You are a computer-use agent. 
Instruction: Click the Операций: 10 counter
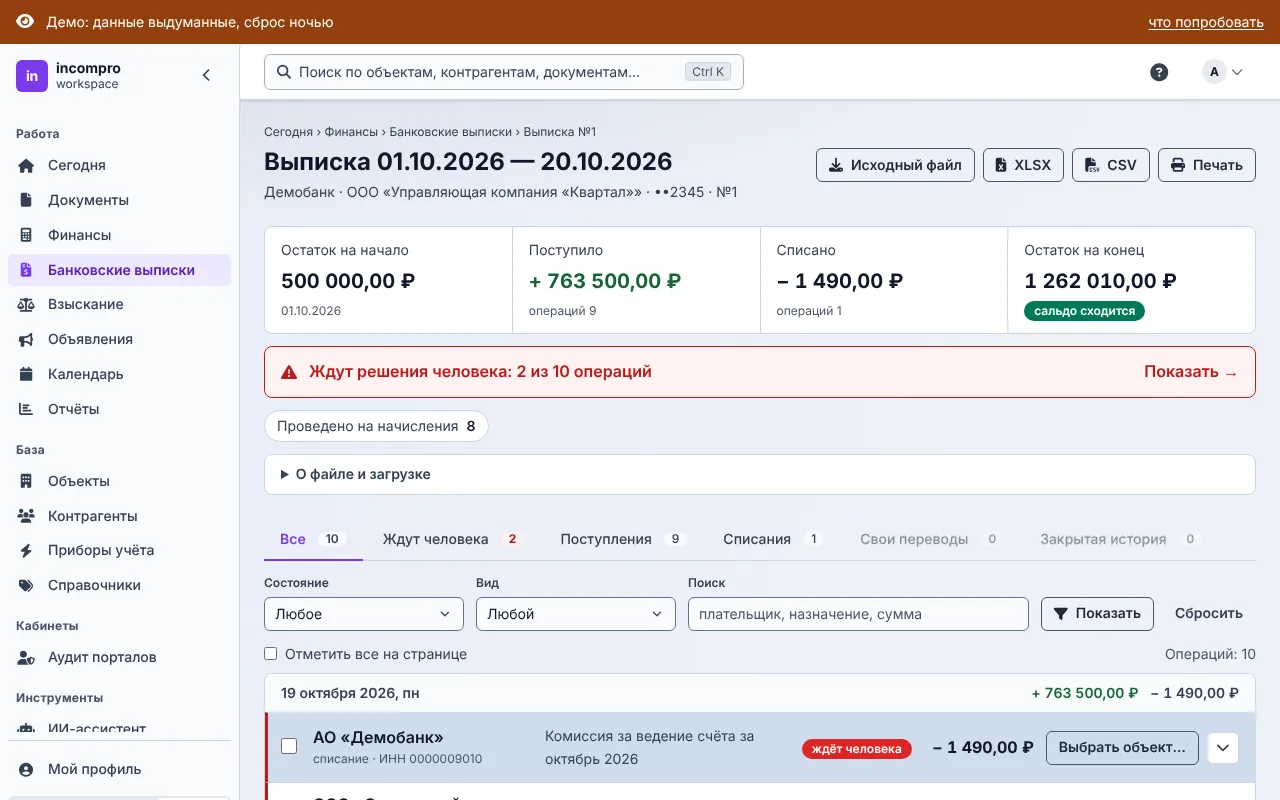(x=1210, y=654)
